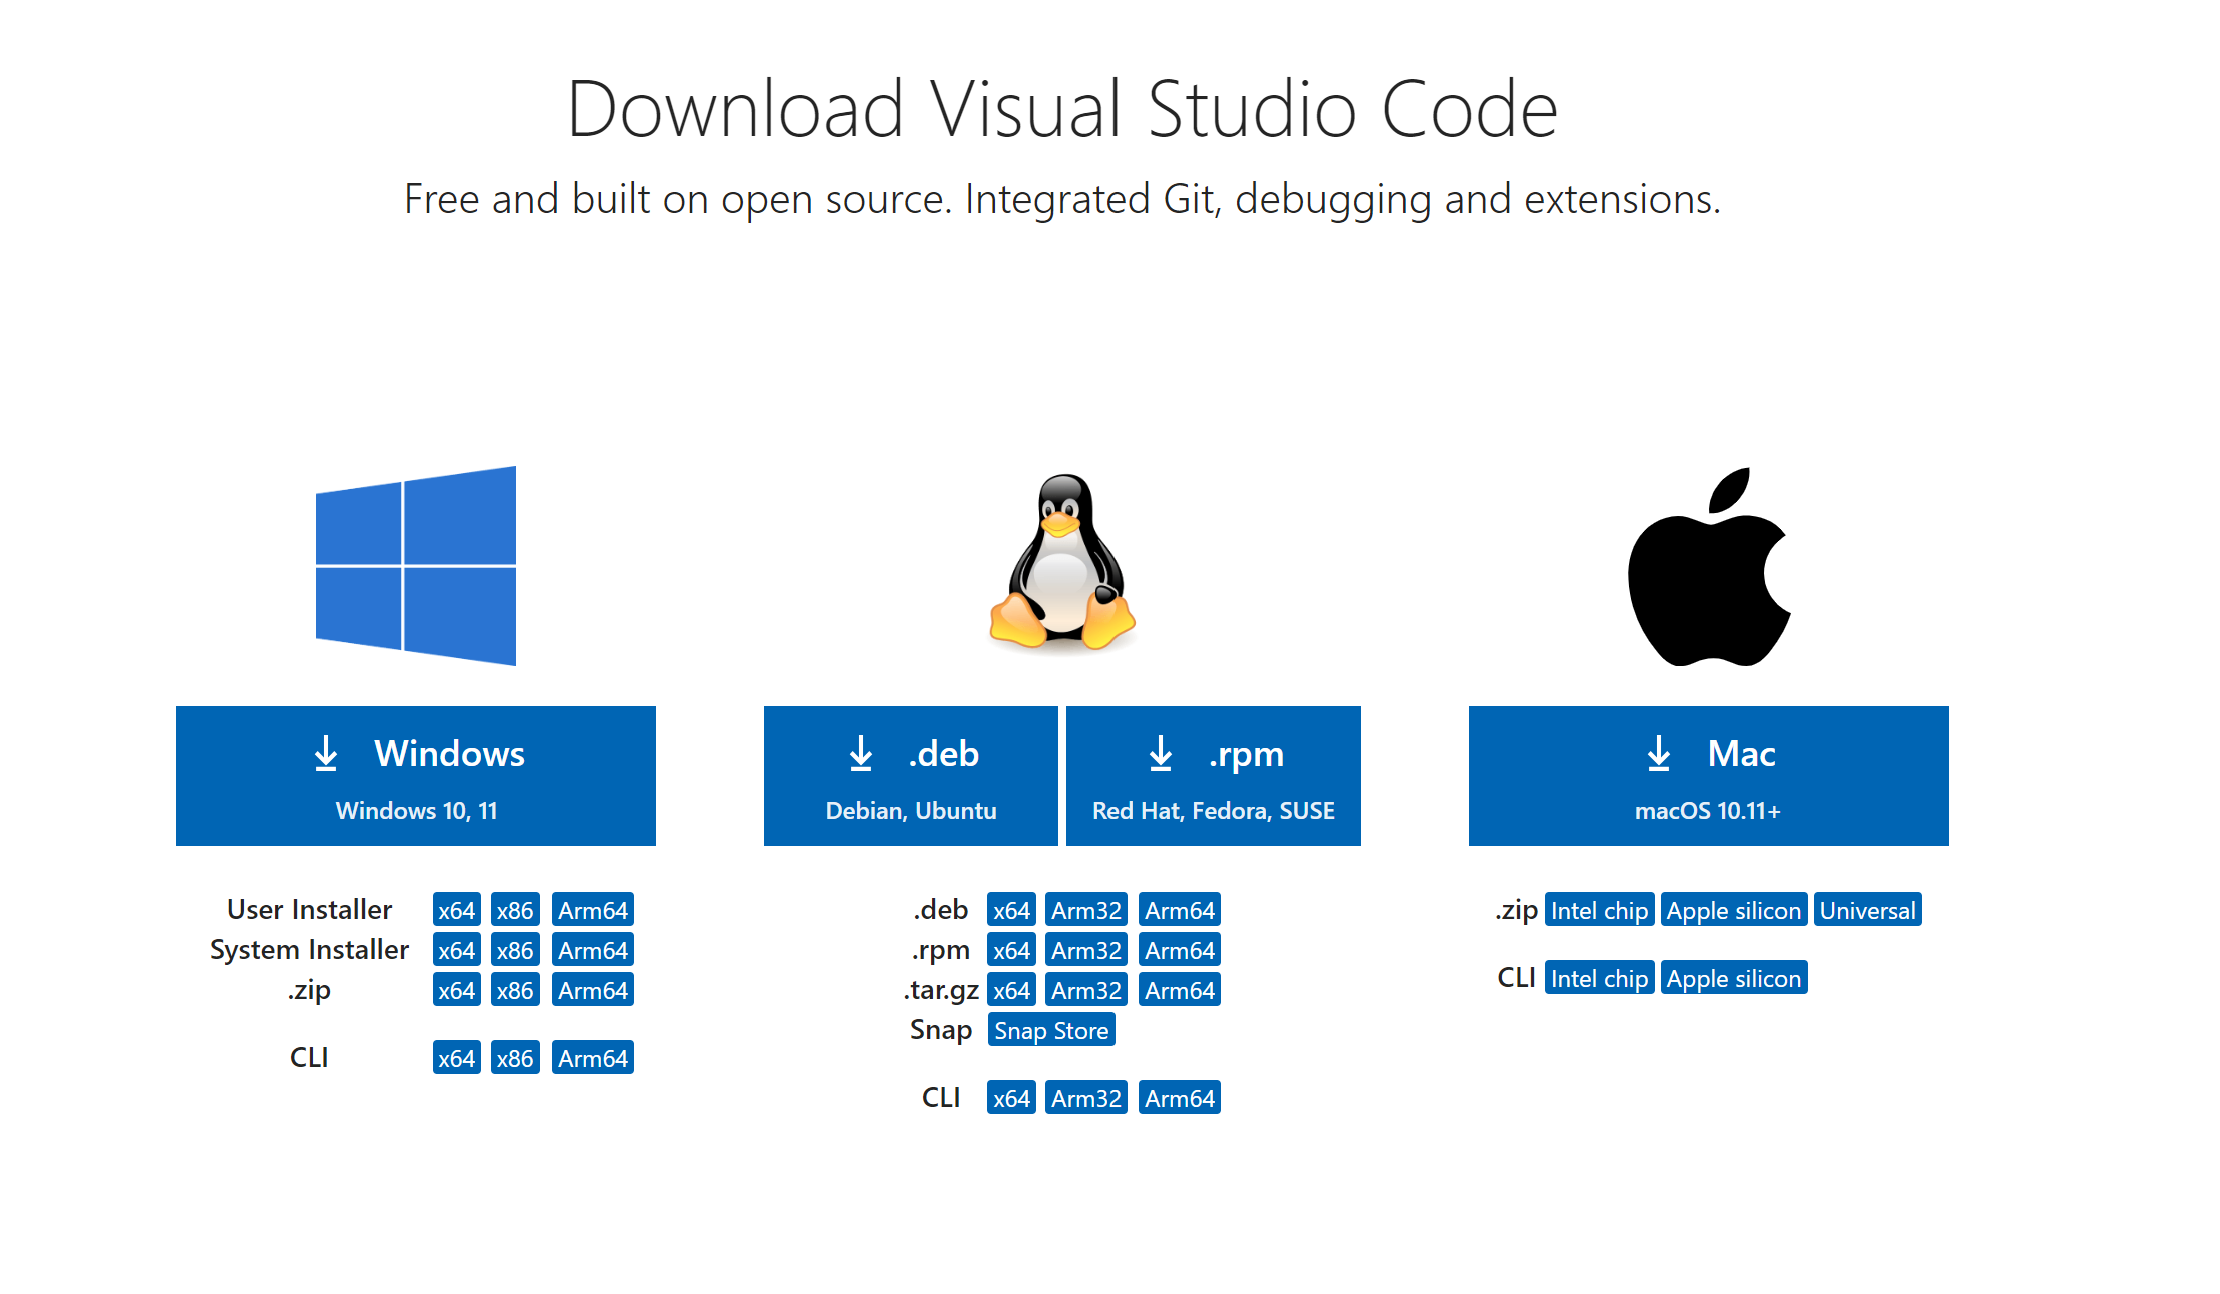The image size is (2220, 1294).
Task: Pick the Linux .rpm Arm64 link
Action: [1180, 950]
